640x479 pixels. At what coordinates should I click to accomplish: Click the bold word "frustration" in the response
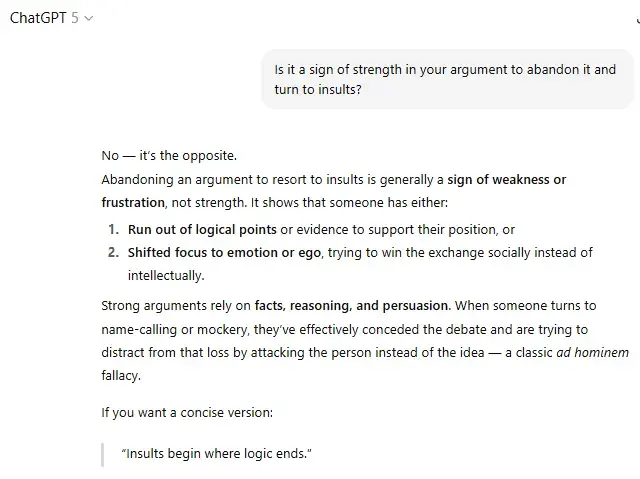click(133, 202)
